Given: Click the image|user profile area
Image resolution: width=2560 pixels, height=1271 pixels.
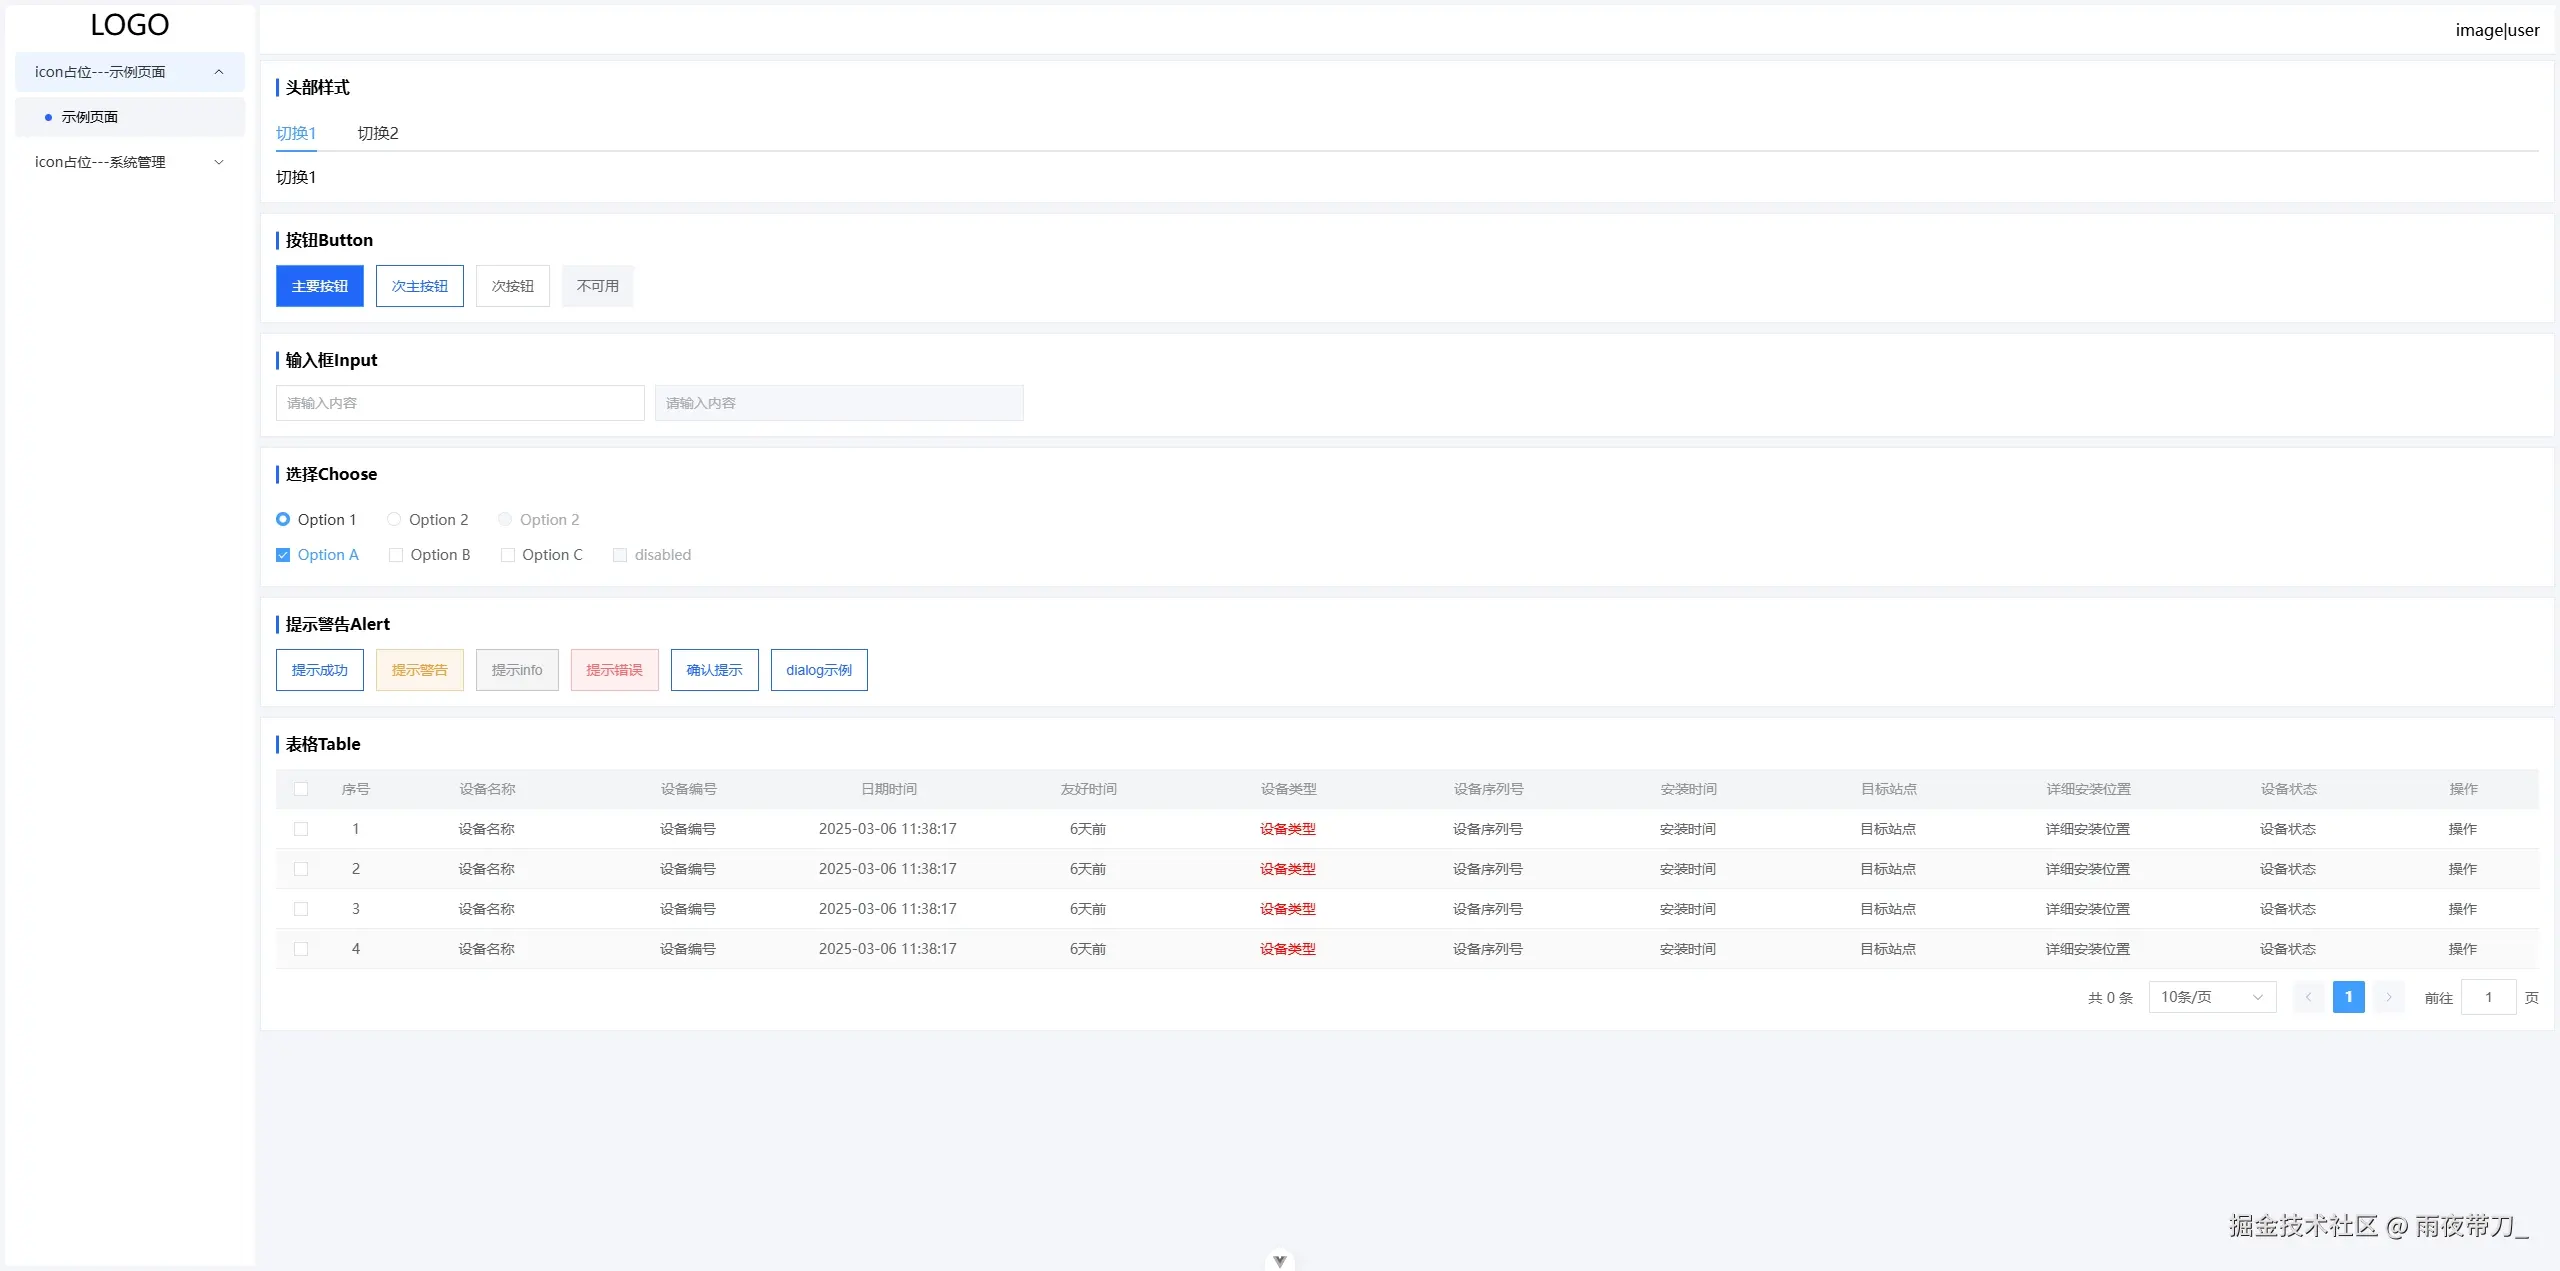Looking at the screenshot, I should [x=2496, y=30].
